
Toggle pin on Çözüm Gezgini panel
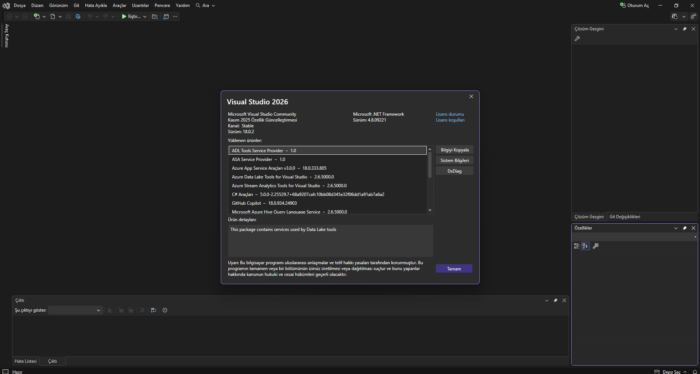click(x=685, y=29)
